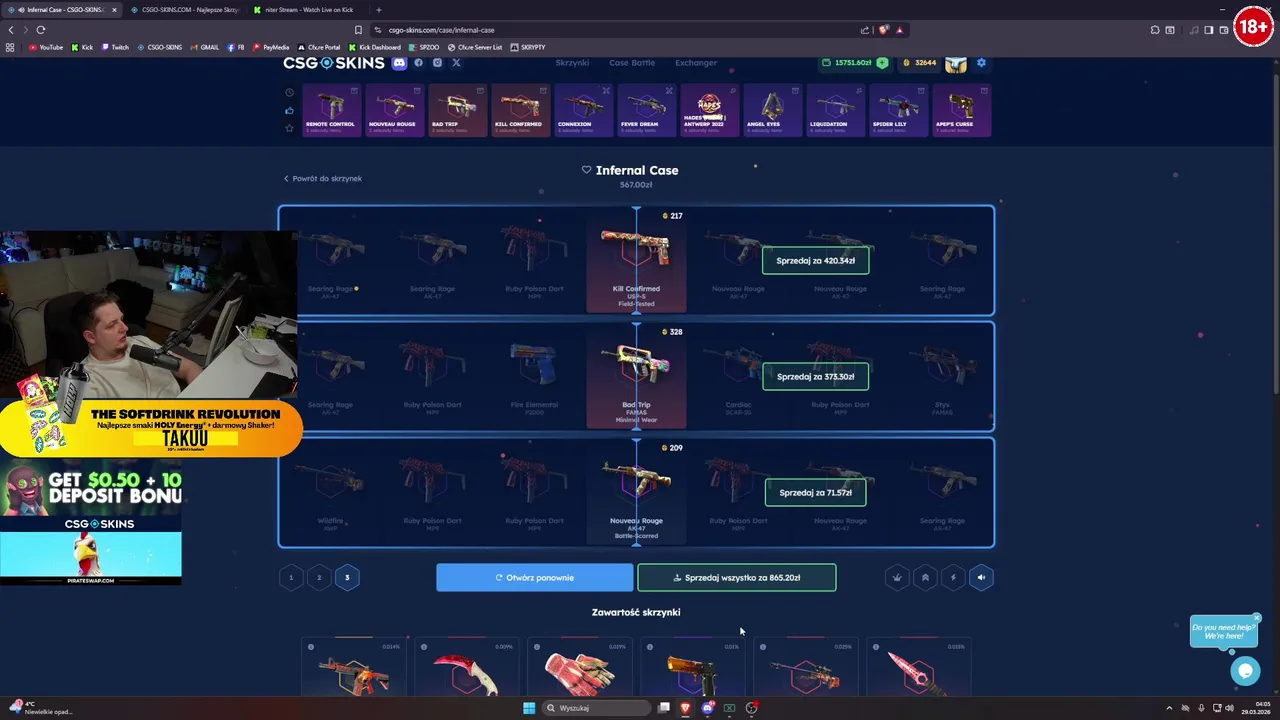Click the share icon in the address bar
1280x720 pixels.
click(865, 30)
